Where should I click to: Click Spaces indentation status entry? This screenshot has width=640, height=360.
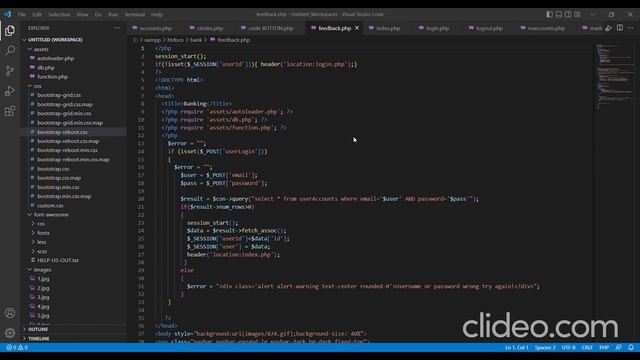(x=545, y=347)
